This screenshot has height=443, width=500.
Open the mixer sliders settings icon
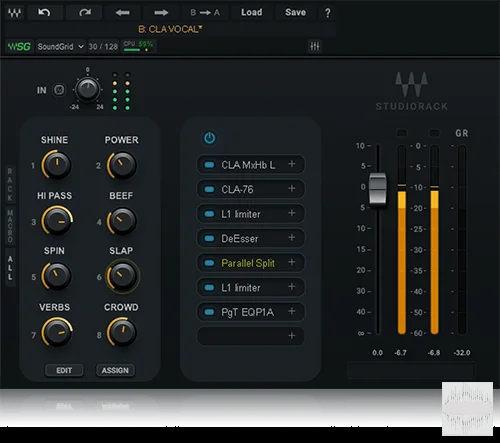click(315, 46)
